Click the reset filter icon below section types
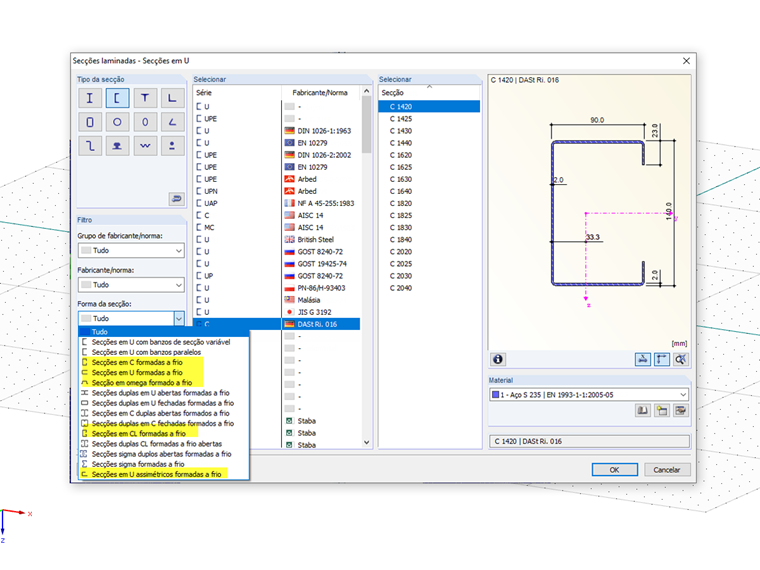This screenshot has height=570, width=760. coord(176,199)
